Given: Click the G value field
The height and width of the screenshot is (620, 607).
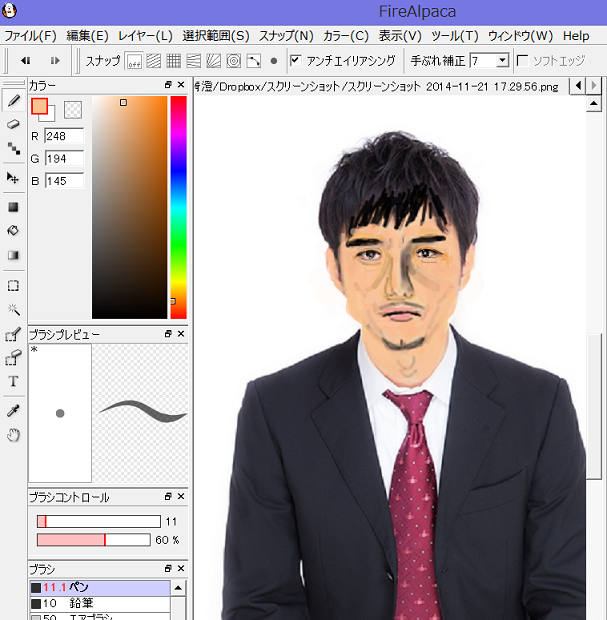Looking at the screenshot, I should 64,159.
